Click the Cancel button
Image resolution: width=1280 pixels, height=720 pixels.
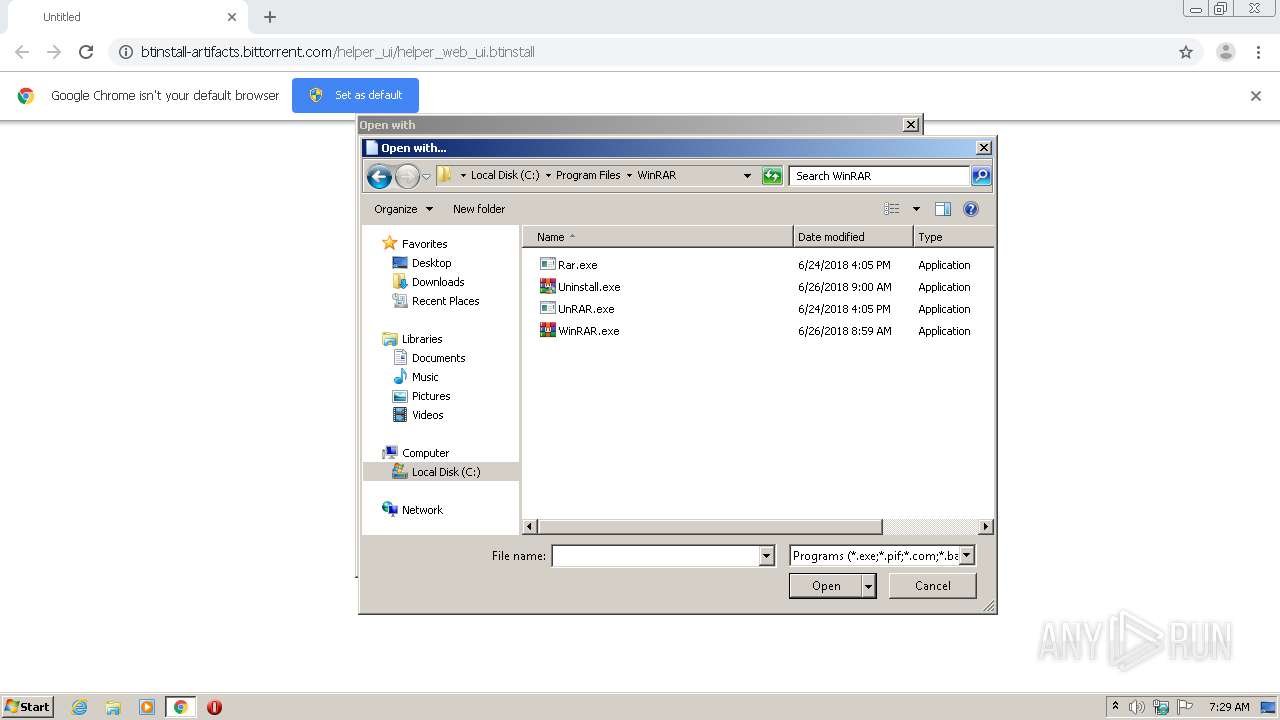(933, 586)
